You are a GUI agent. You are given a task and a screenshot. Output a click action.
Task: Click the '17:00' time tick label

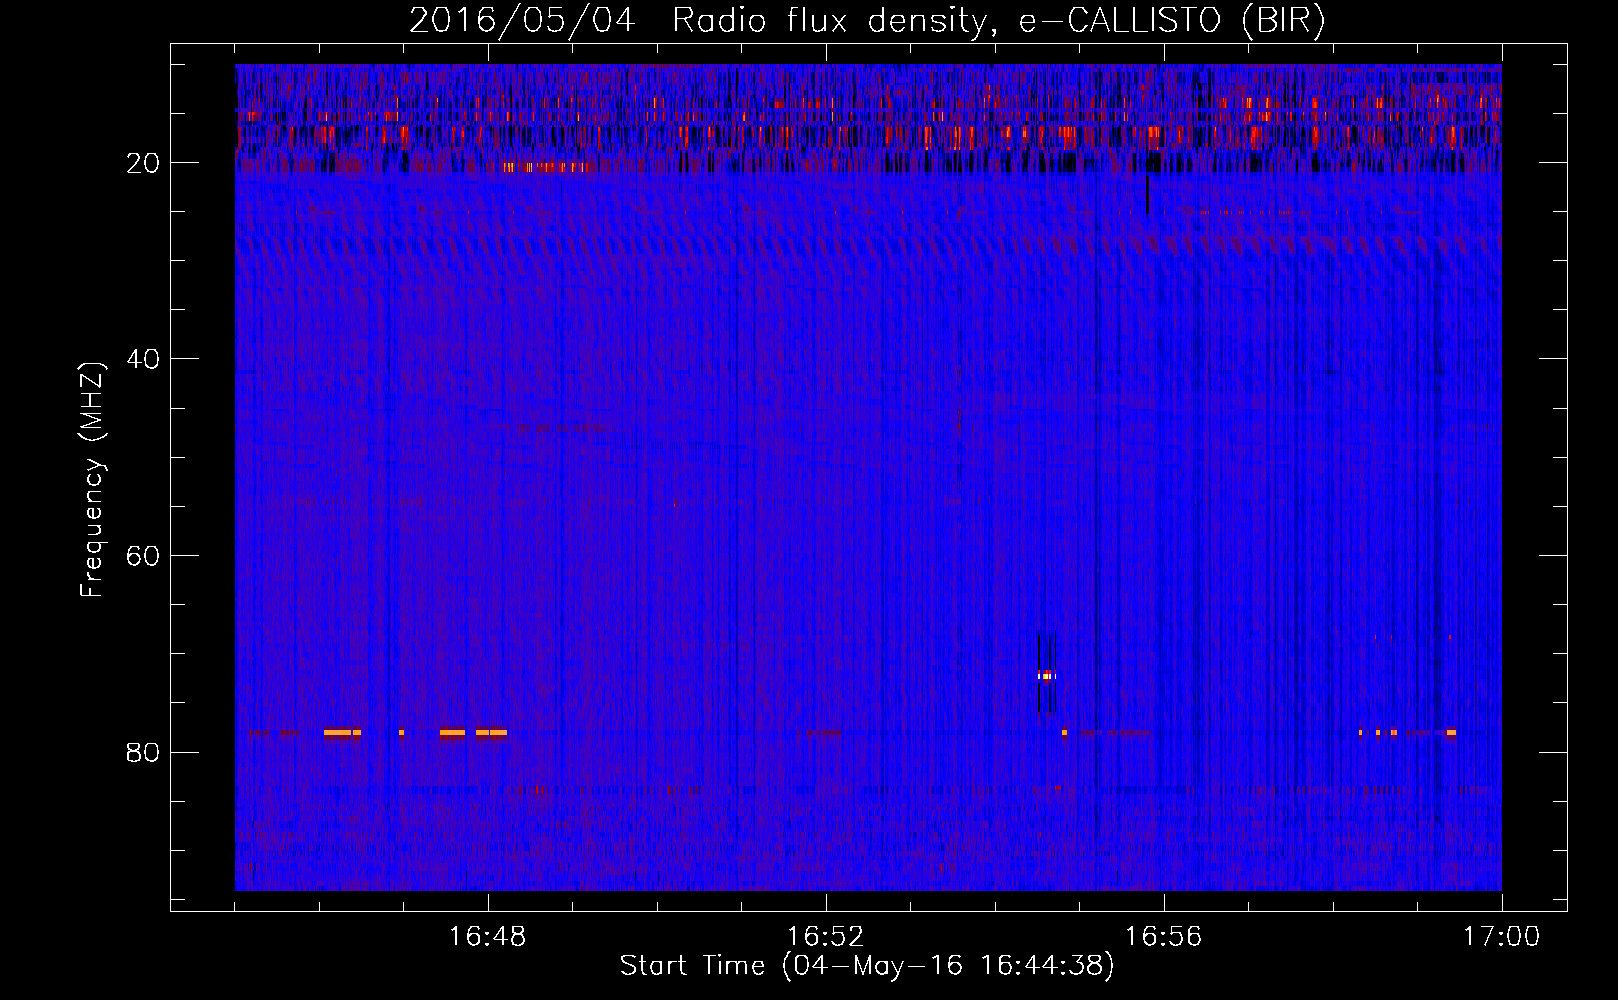click(x=1502, y=937)
